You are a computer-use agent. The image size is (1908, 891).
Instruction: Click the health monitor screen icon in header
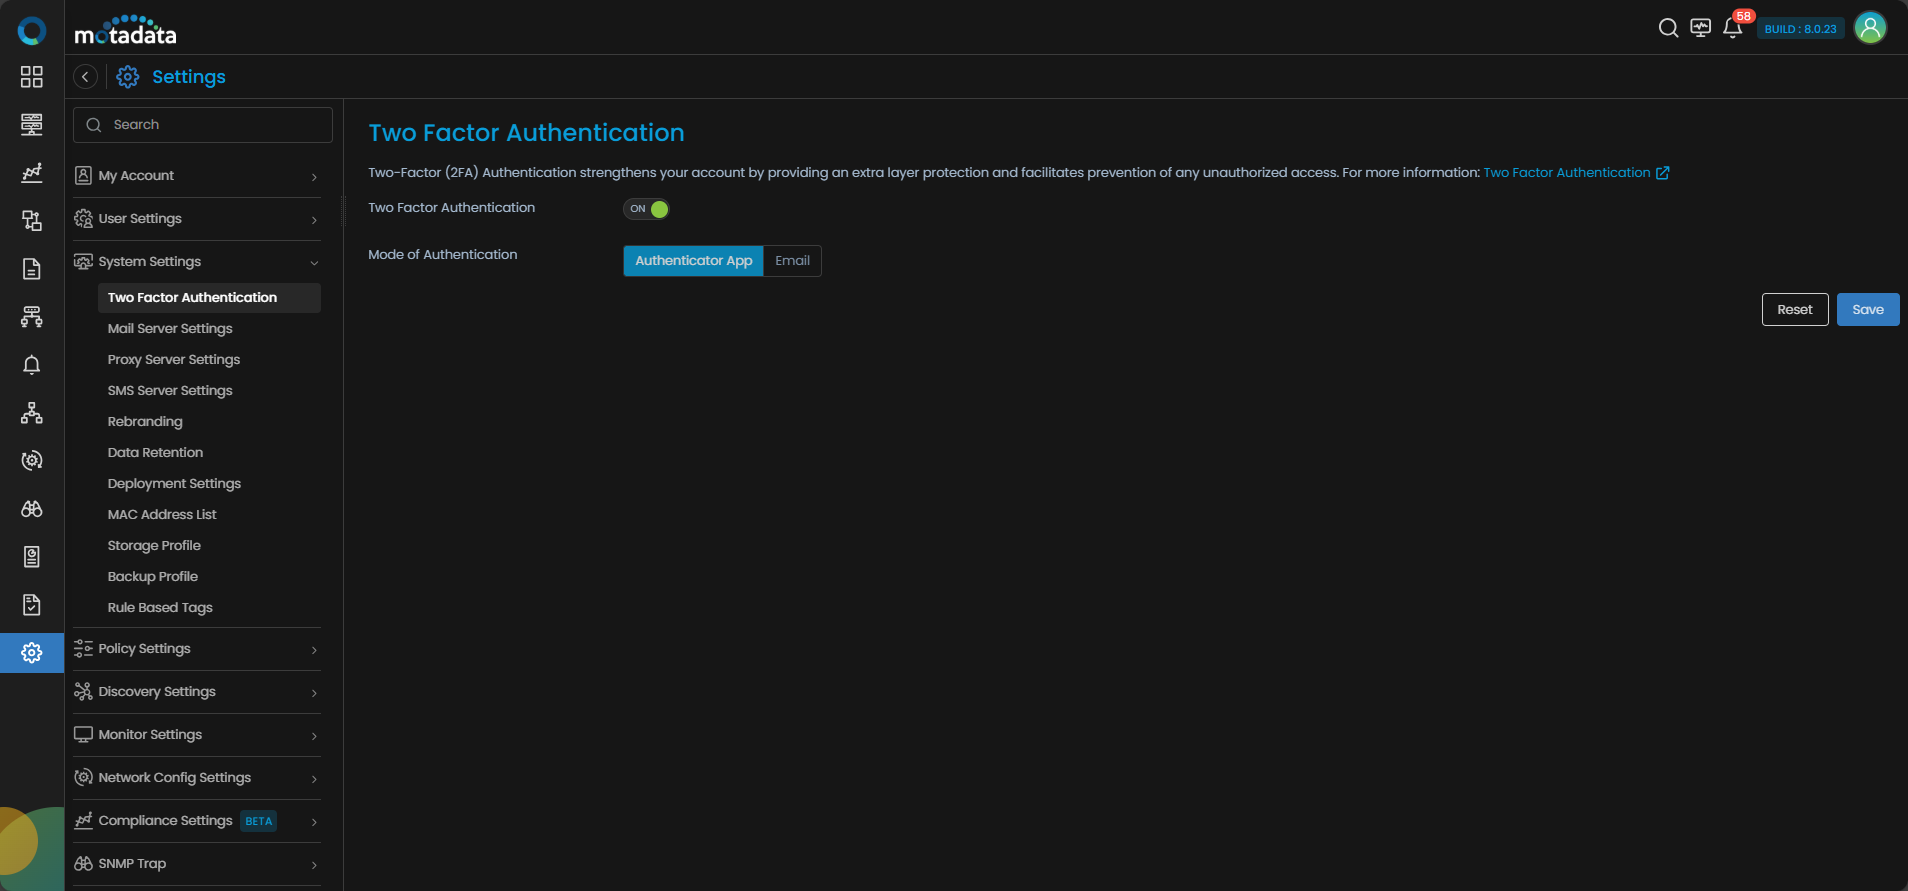1700,28
